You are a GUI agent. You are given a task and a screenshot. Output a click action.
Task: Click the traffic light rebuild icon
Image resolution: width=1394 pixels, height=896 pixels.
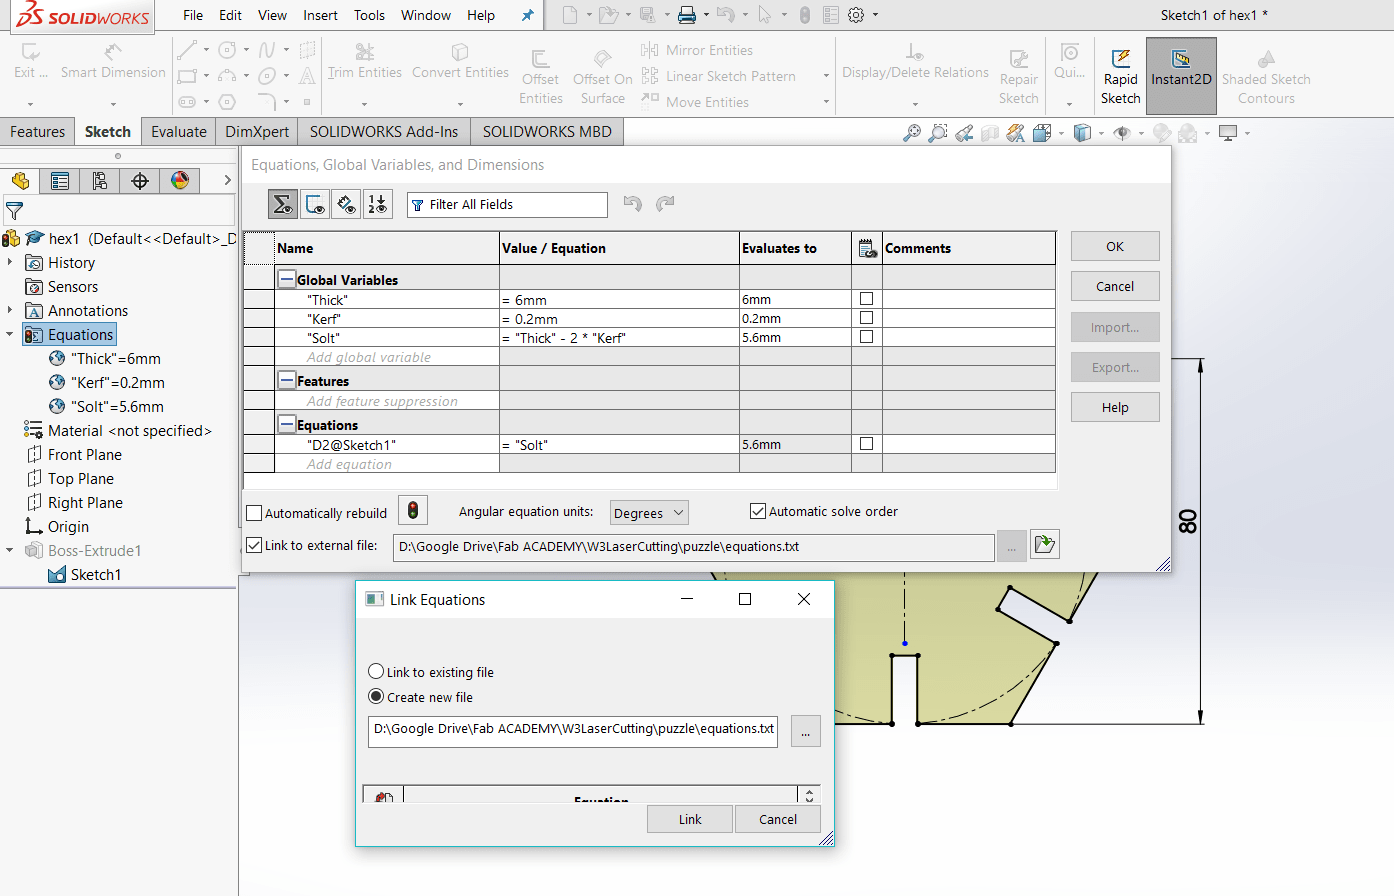point(412,511)
